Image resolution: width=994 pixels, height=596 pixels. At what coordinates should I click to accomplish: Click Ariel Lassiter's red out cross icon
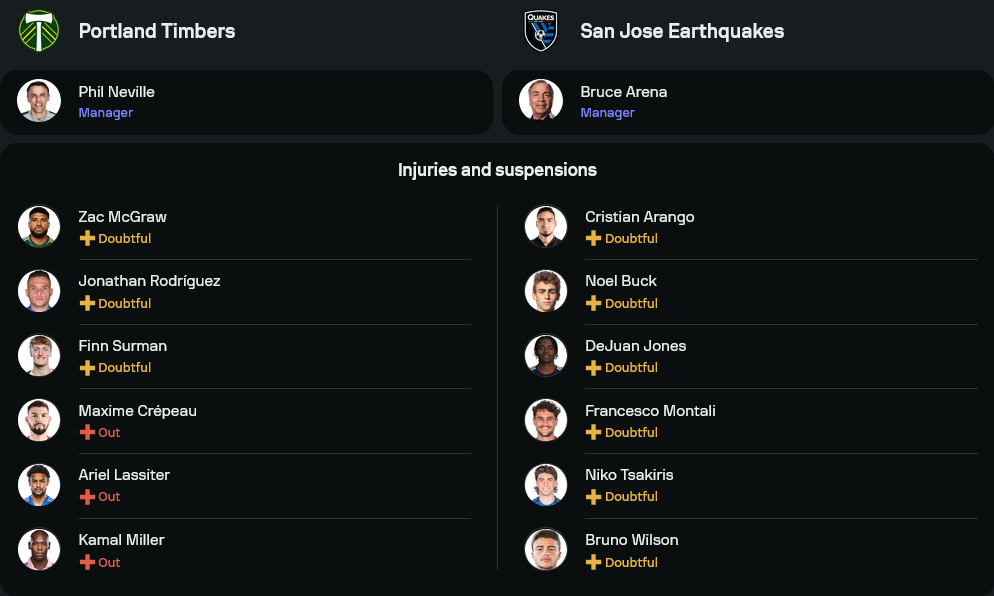click(x=87, y=497)
